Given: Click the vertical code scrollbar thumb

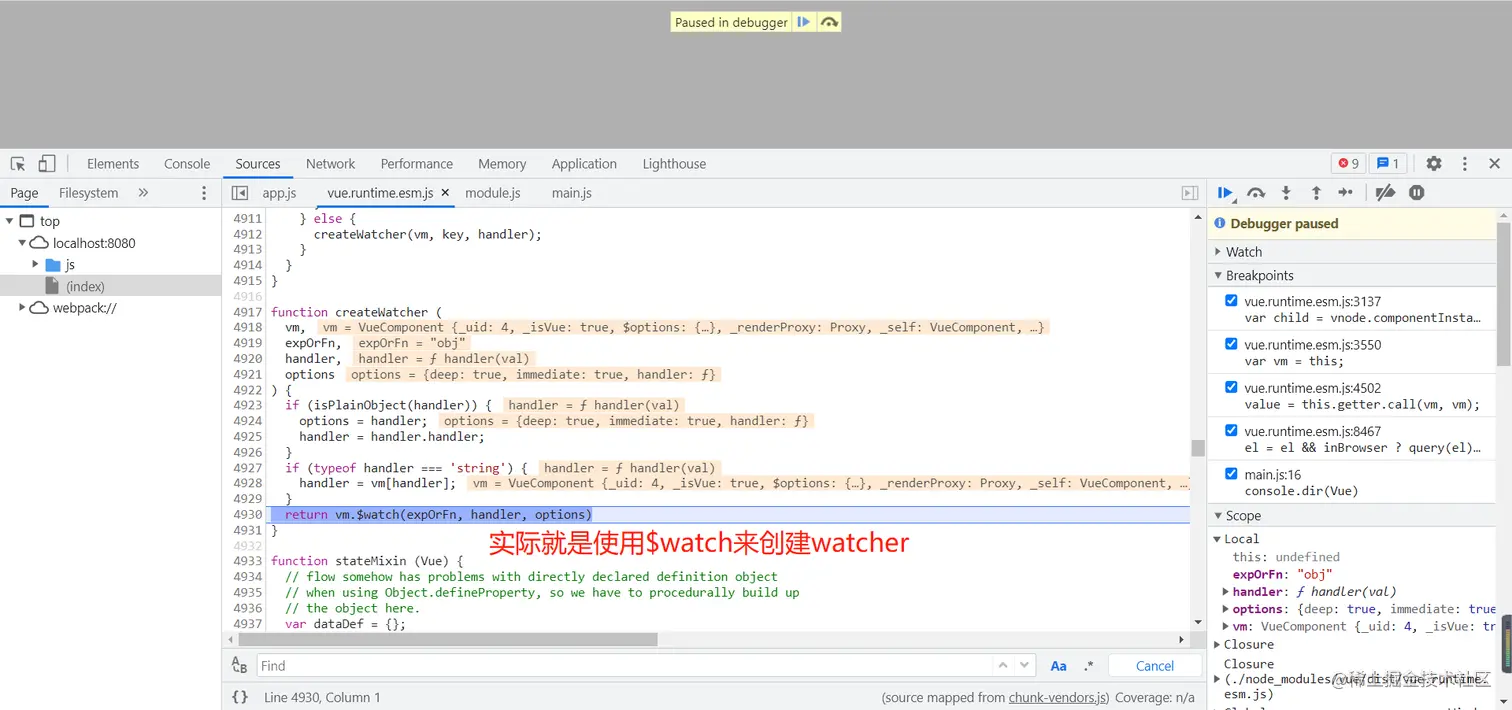Looking at the screenshot, I should tap(1197, 448).
